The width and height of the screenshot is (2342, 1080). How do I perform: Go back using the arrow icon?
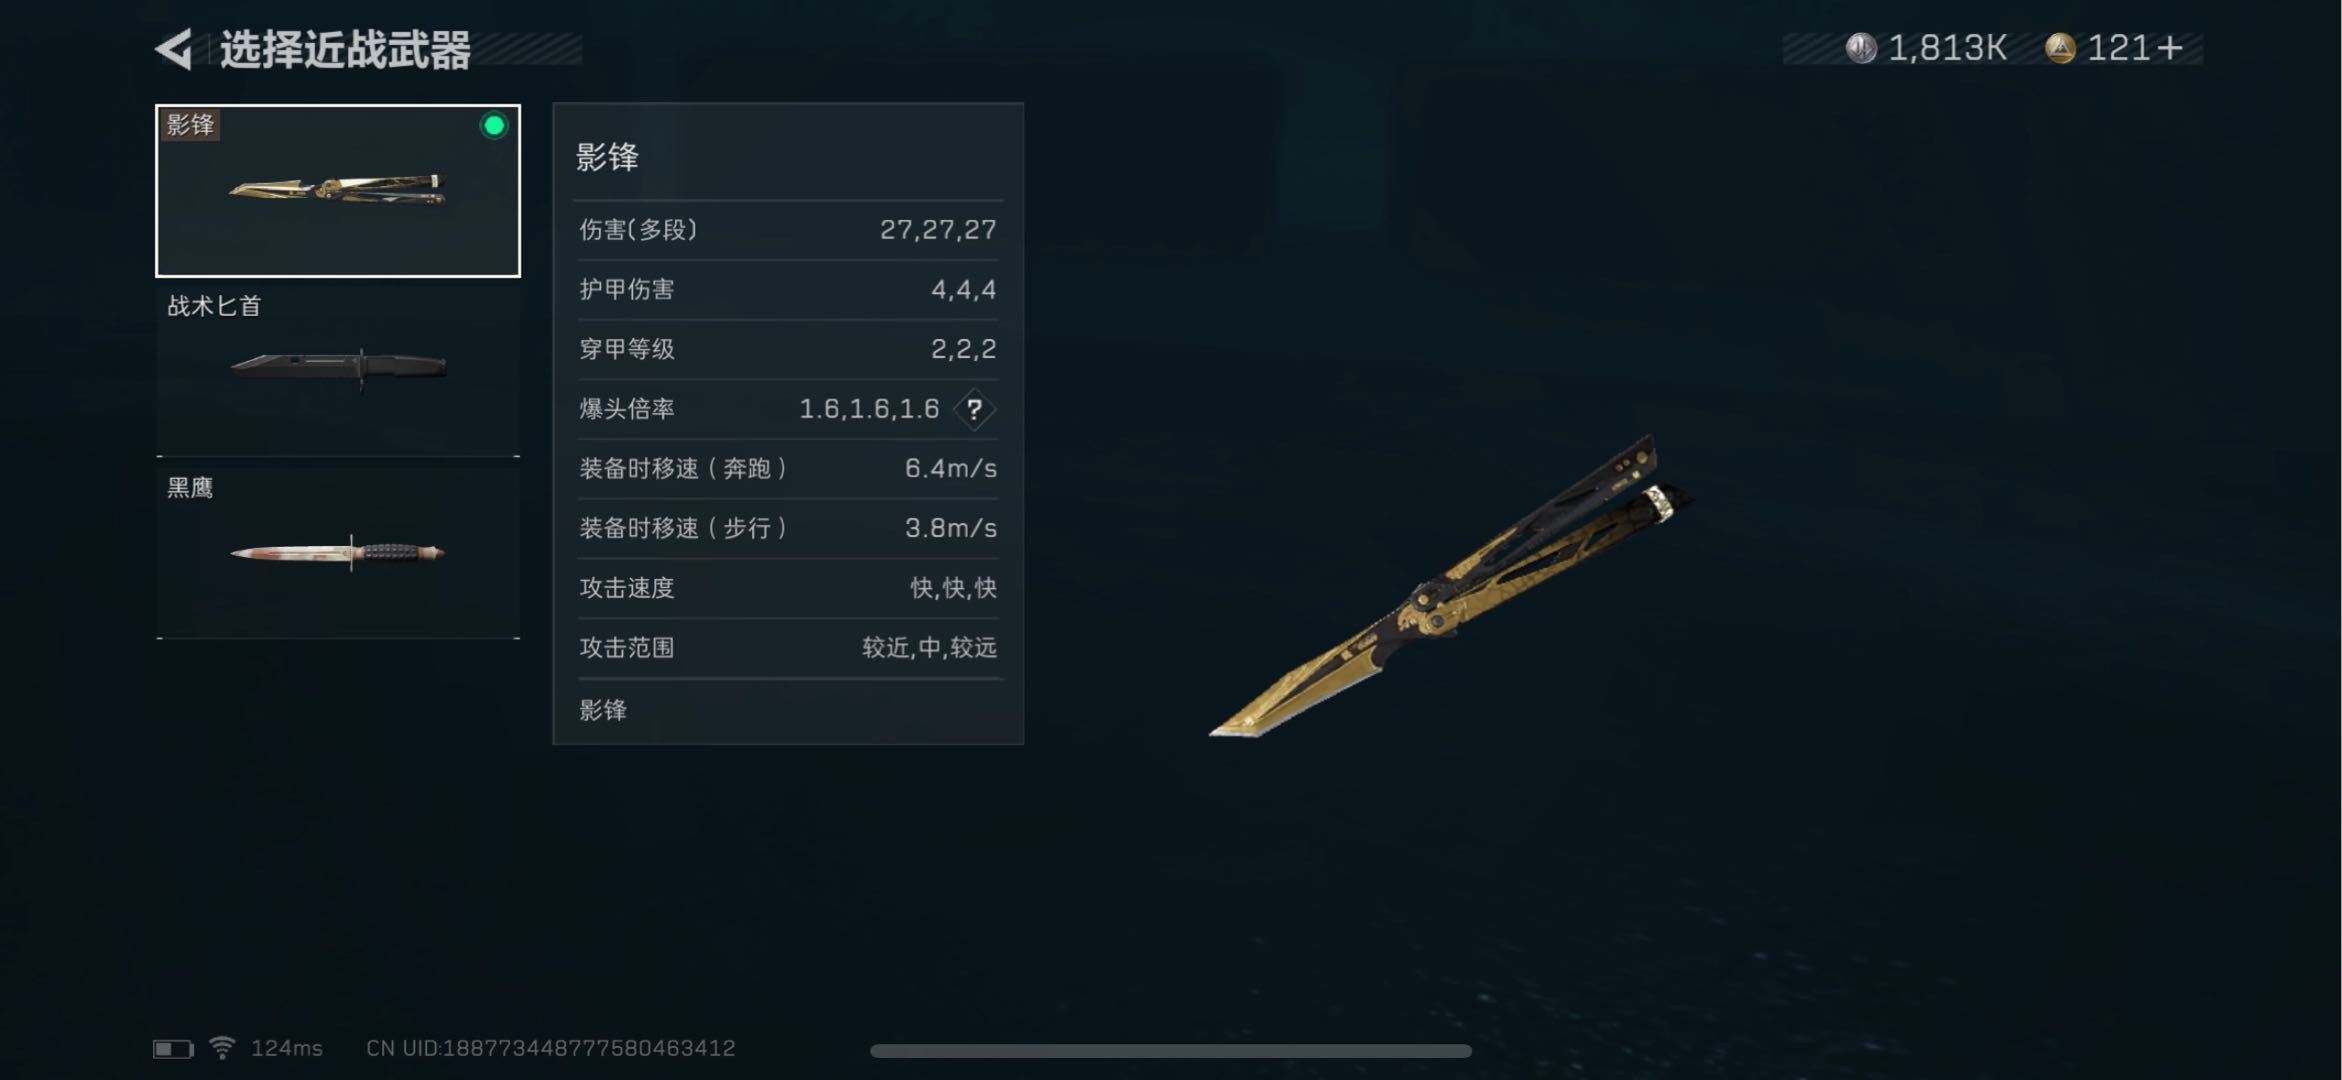tap(174, 50)
